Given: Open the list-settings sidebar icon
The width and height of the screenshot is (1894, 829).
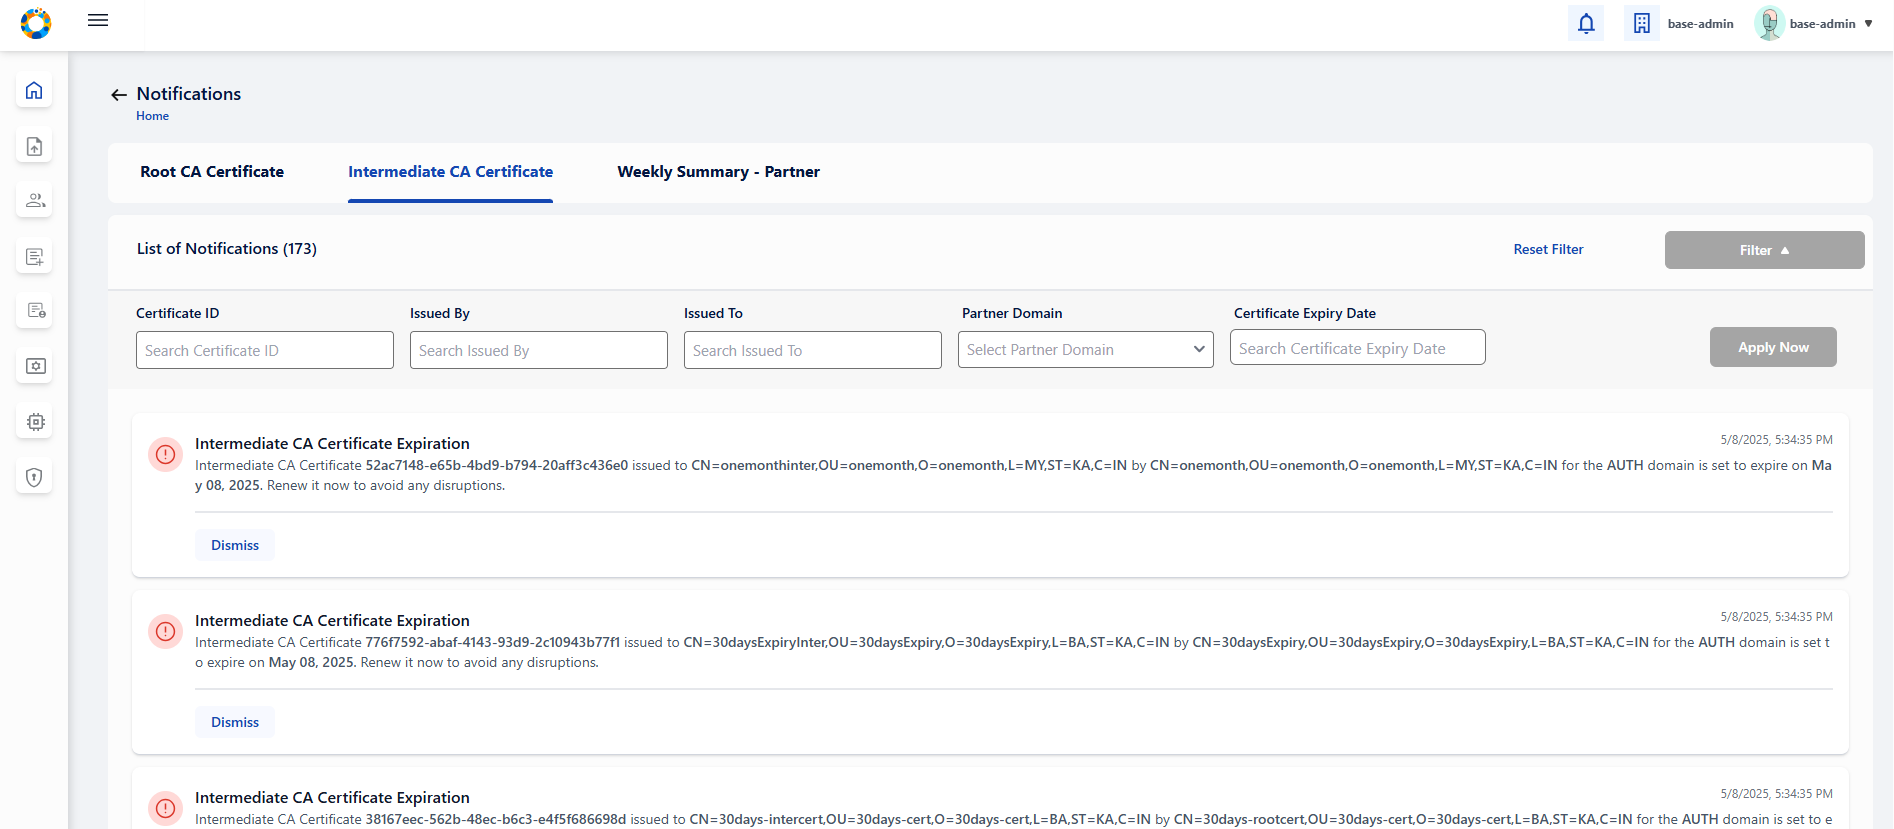Looking at the screenshot, I should [34, 311].
